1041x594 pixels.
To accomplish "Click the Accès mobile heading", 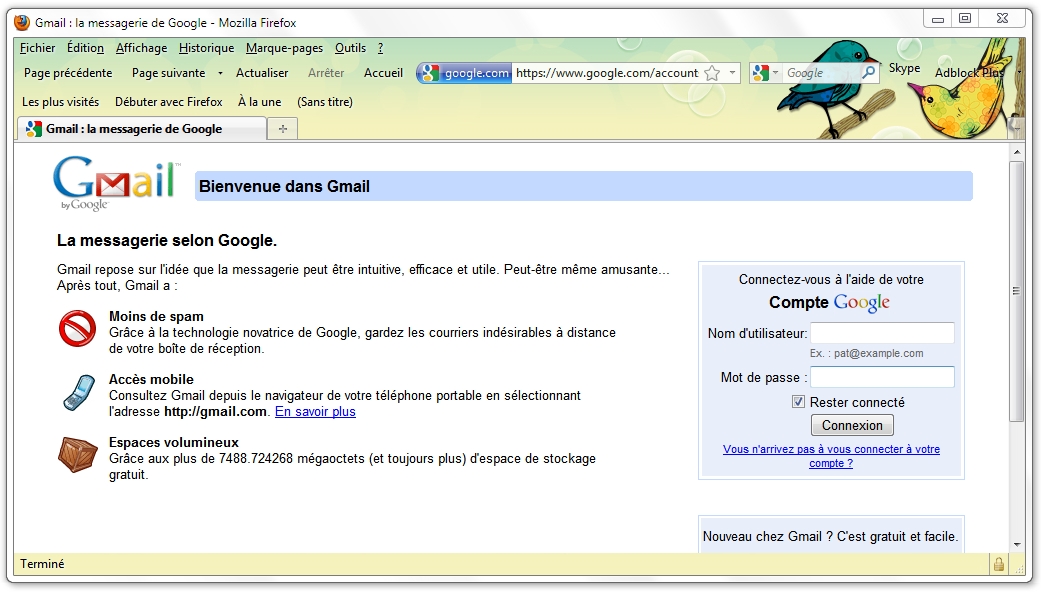I will pyautogui.click(x=151, y=380).
